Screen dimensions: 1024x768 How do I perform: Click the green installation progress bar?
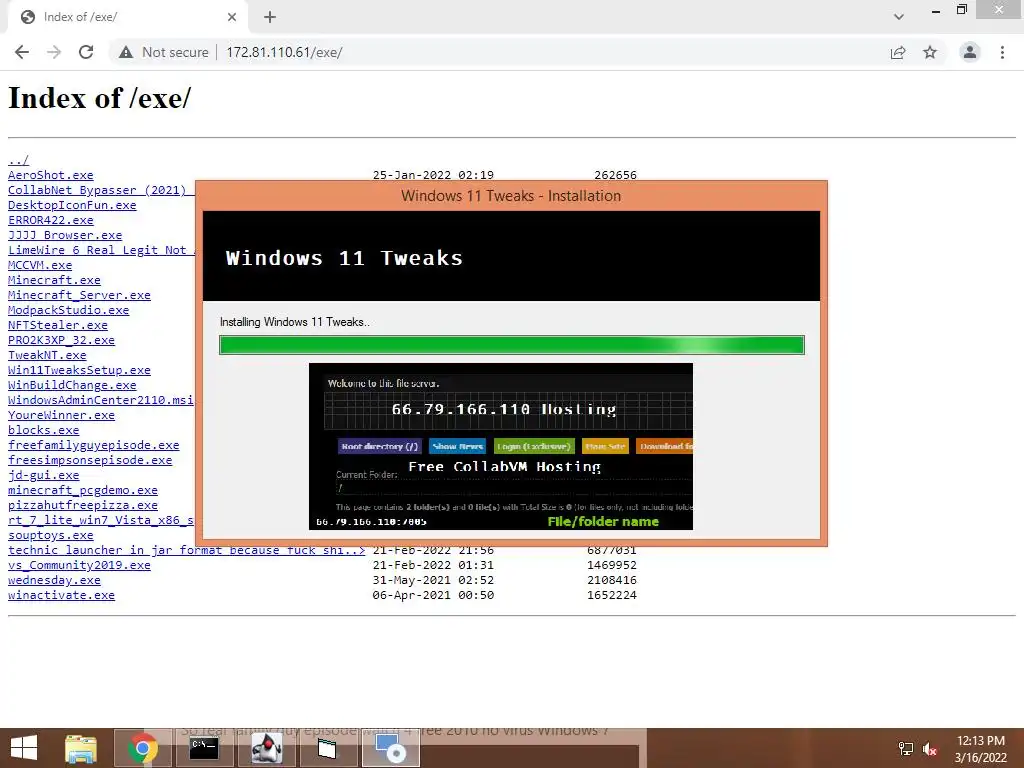click(512, 345)
